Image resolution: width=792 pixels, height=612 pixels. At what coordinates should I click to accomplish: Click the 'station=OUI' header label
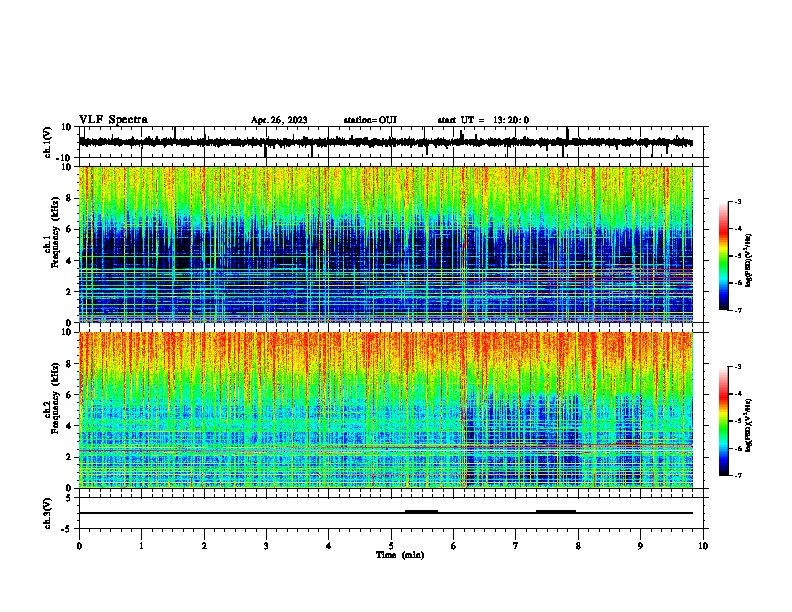(370, 120)
